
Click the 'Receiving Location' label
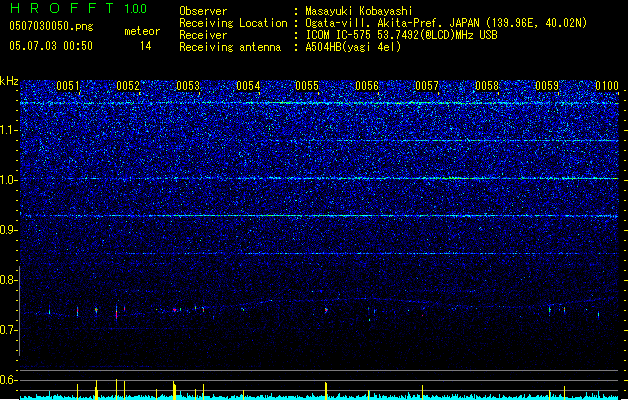(233, 23)
